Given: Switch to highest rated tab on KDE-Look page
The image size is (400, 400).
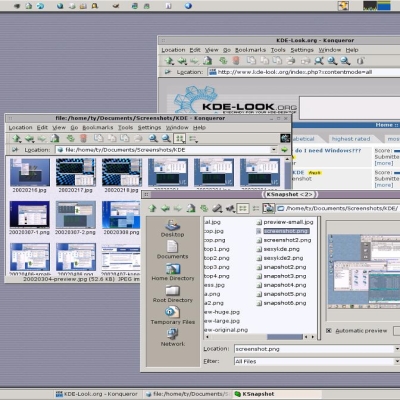Looking at the screenshot, I should click(x=351, y=139).
